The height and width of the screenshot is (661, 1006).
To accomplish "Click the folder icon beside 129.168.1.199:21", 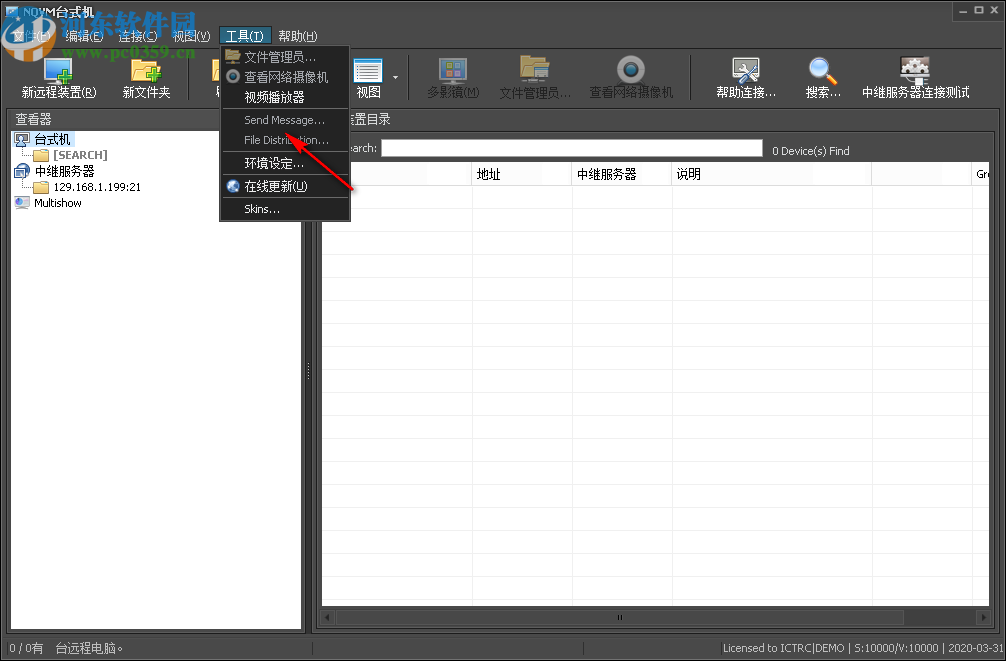I will click(42, 187).
